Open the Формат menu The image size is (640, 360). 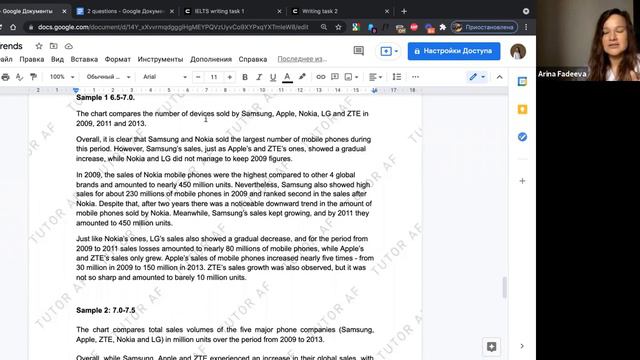[118, 59]
